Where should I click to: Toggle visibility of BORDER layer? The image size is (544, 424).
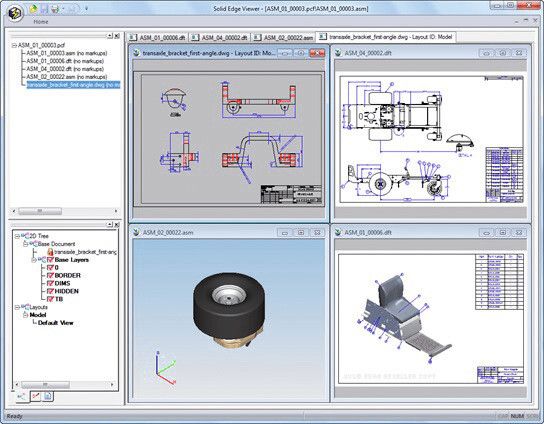(50, 275)
